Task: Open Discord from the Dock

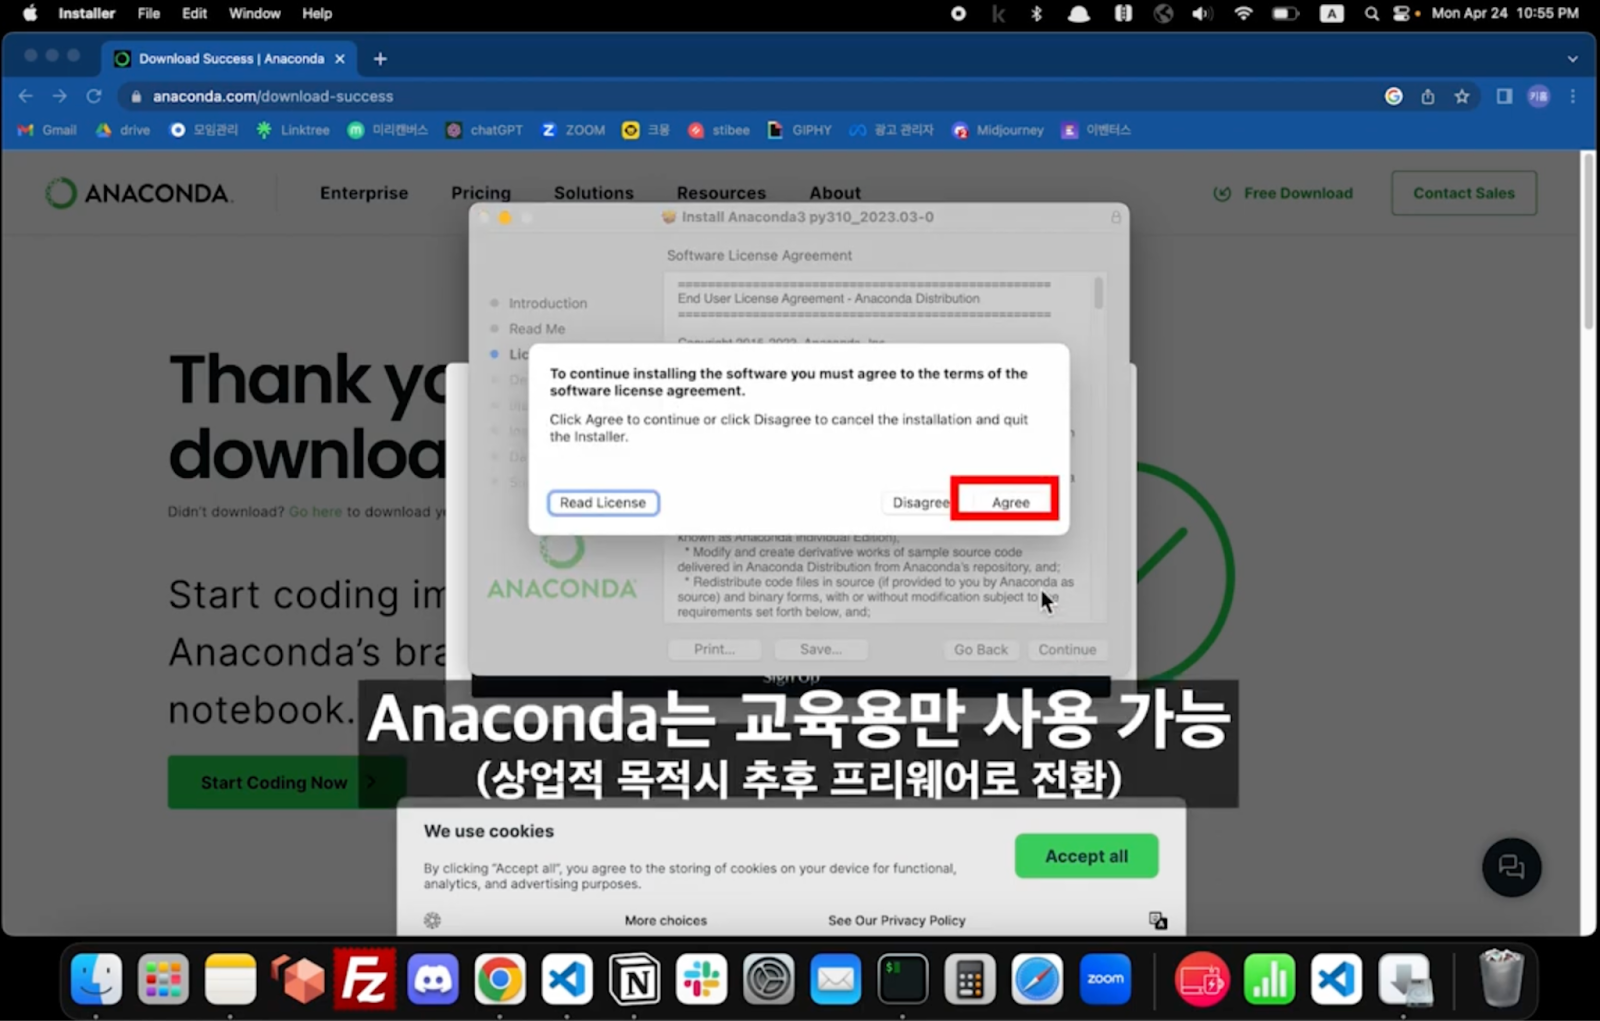Action: 433,978
